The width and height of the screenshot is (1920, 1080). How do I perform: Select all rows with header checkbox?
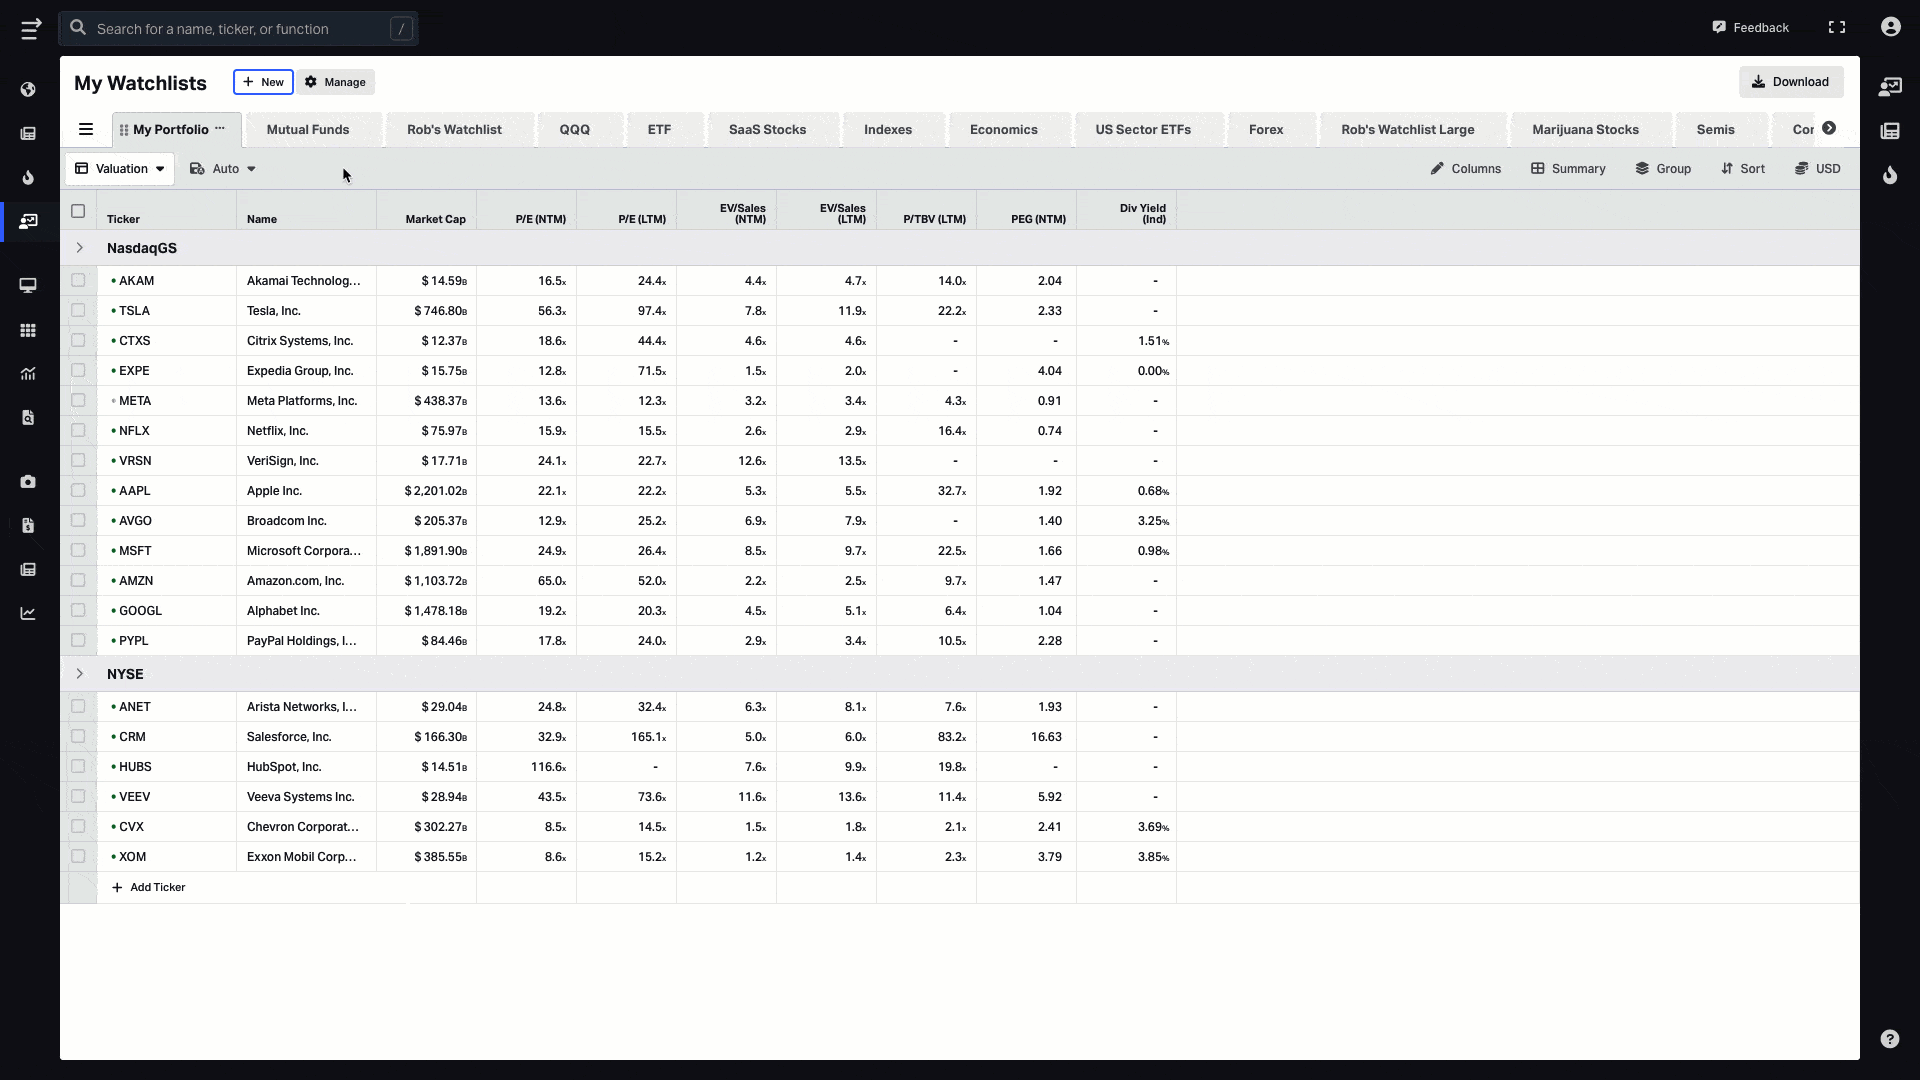(78, 211)
